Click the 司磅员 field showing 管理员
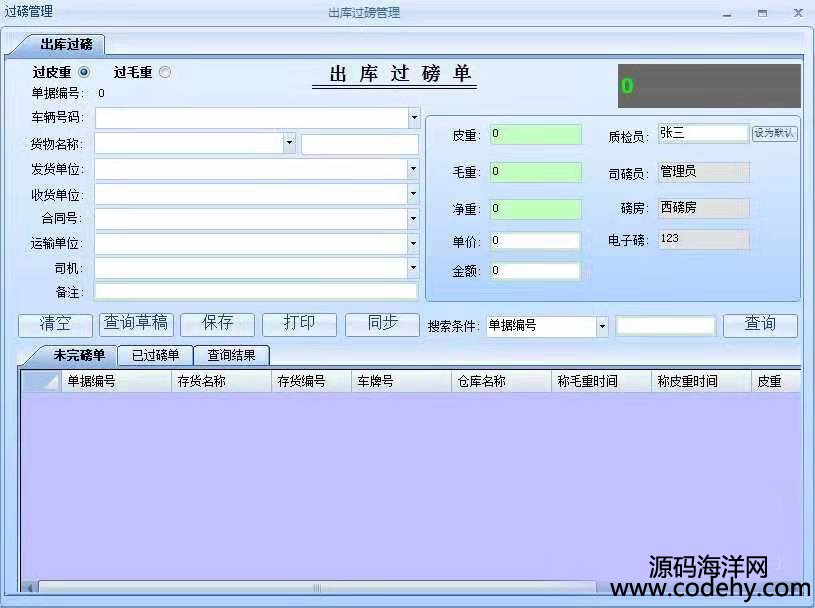Image resolution: width=815 pixels, height=608 pixels. pos(704,171)
